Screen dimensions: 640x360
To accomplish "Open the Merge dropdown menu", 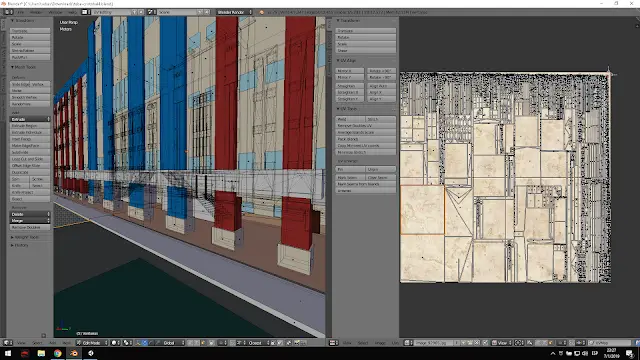I will (x=30, y=220).
